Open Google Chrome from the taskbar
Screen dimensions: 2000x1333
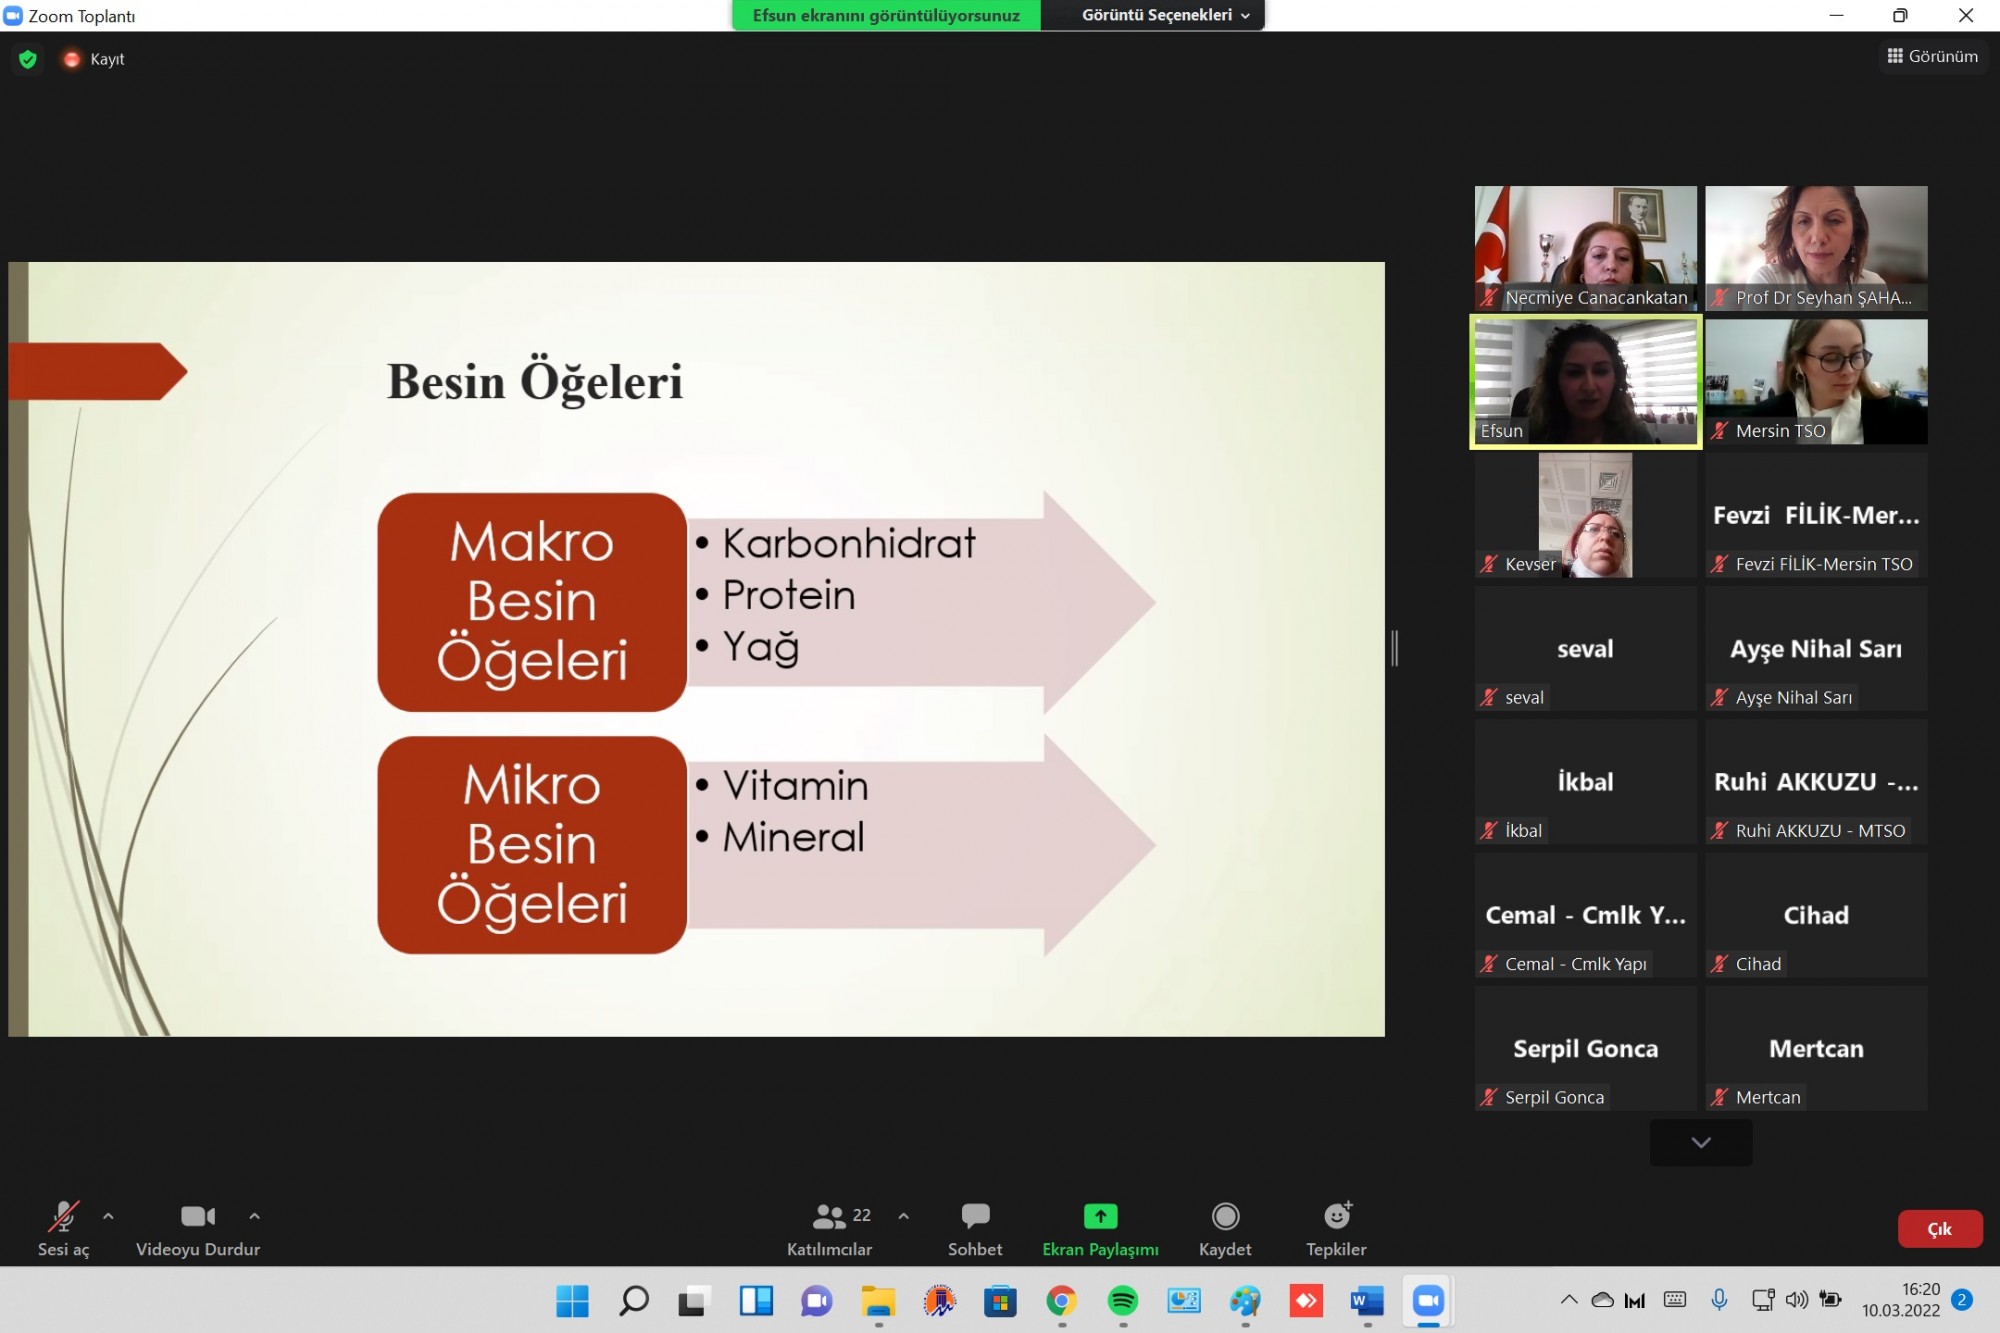pos(1061,1301)
